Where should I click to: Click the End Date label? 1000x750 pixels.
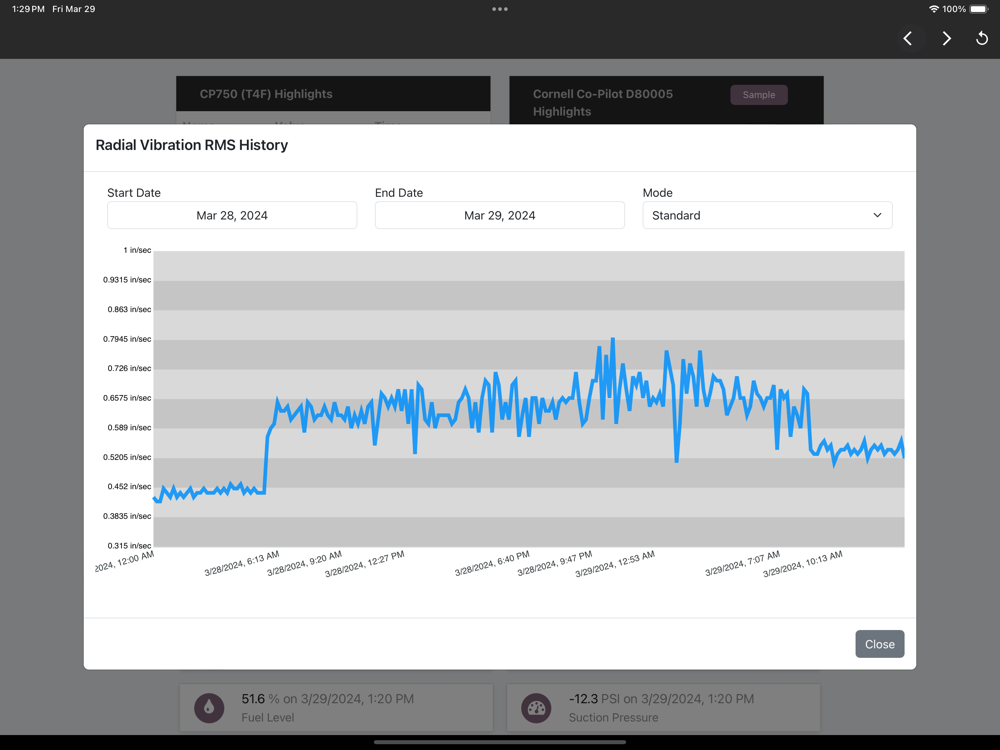pos(399,193)
